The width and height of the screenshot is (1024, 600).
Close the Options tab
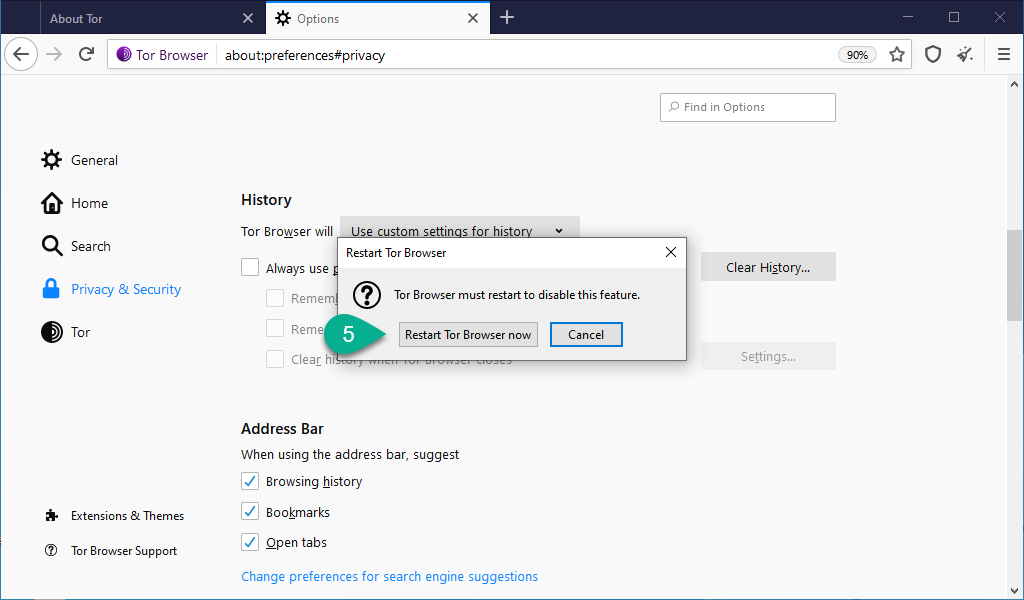pos(473,18)
